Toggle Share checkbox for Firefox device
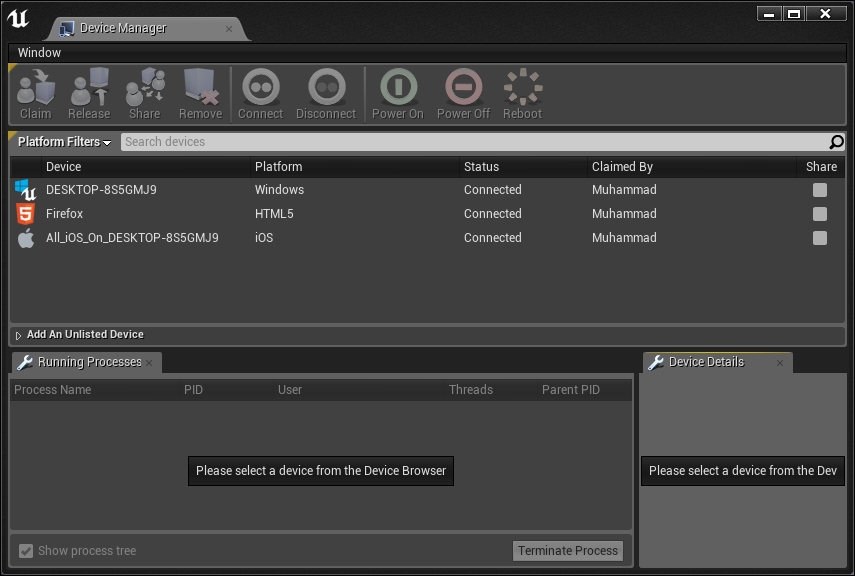The image size is (855, 576). pos(820,214)
